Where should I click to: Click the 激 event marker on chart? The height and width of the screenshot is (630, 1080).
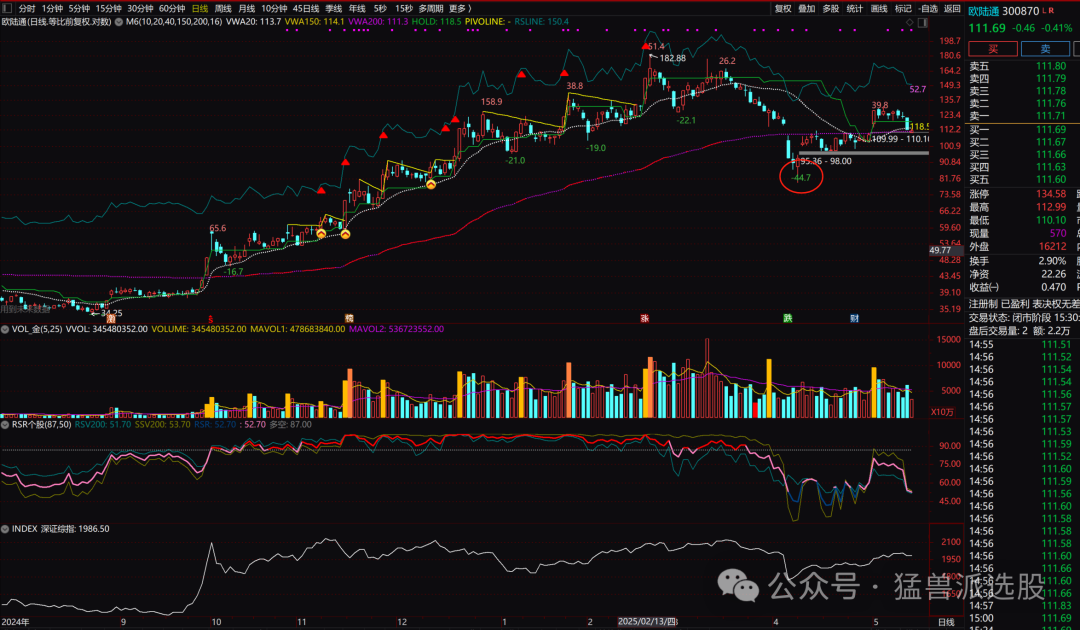(x=110, y=319)
